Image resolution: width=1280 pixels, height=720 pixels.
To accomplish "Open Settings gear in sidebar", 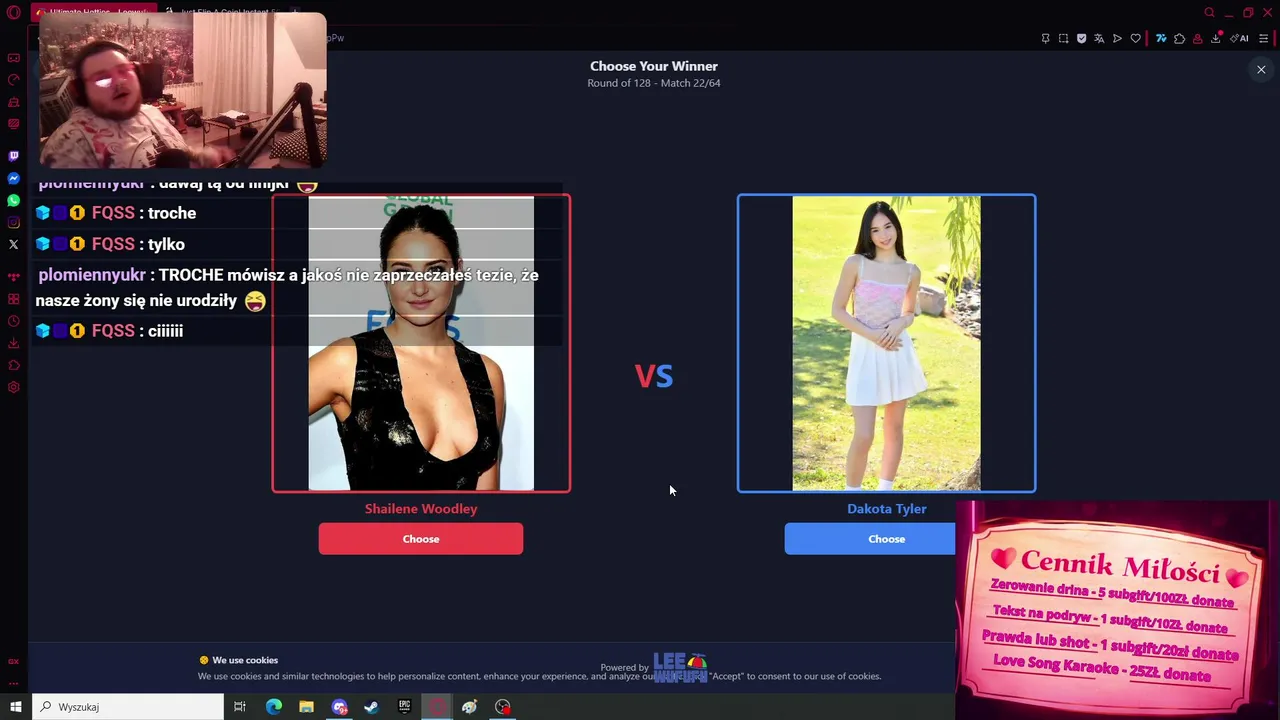I will click(x=14, y=387).
